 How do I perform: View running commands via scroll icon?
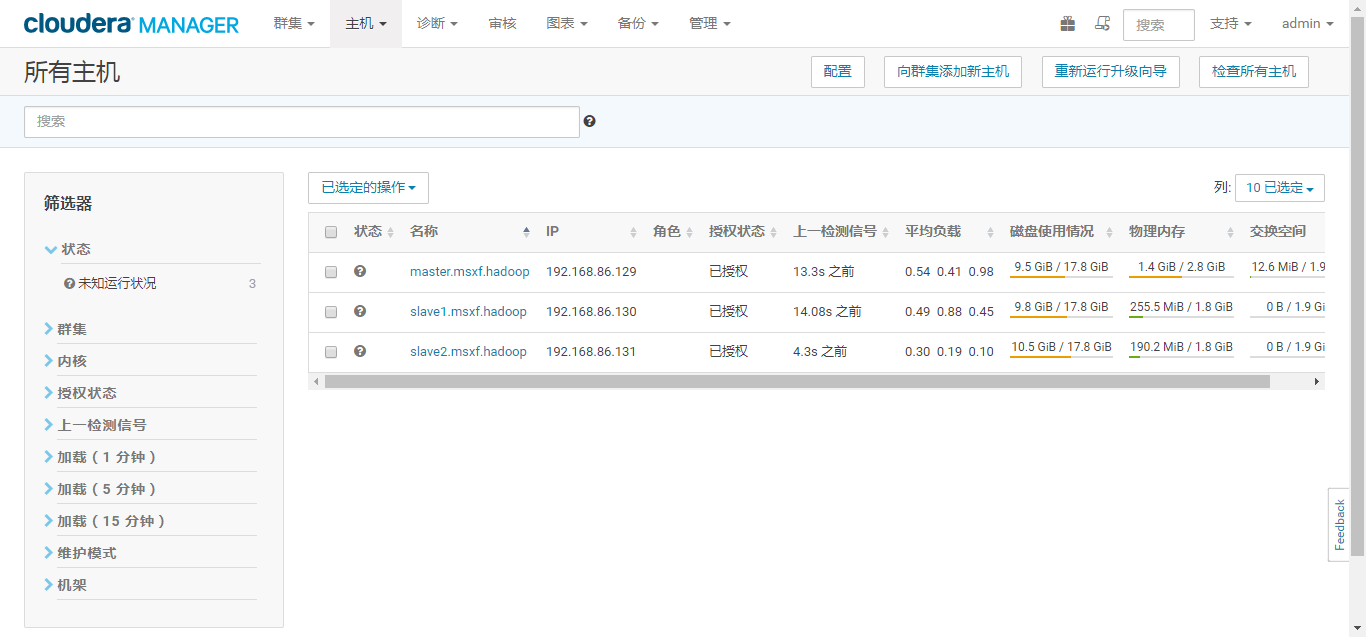1102,23
